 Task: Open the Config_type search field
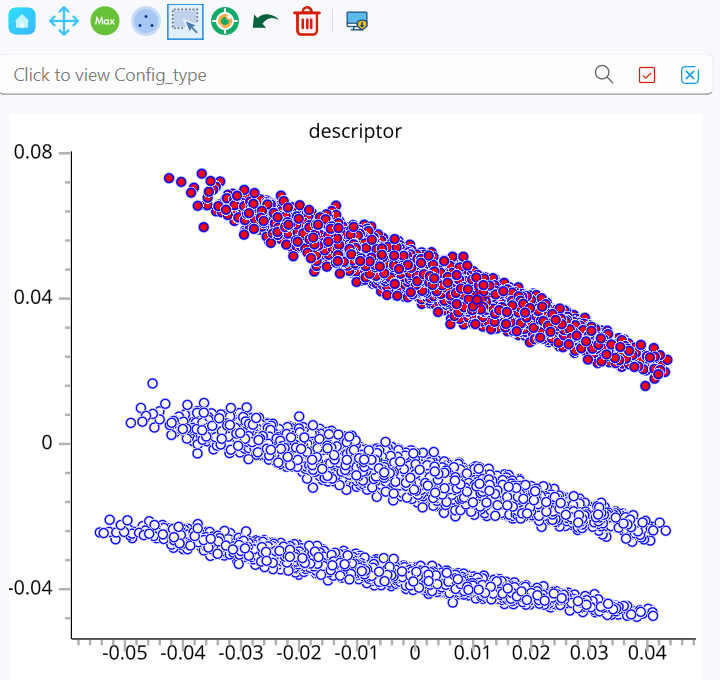pos(294,75)
